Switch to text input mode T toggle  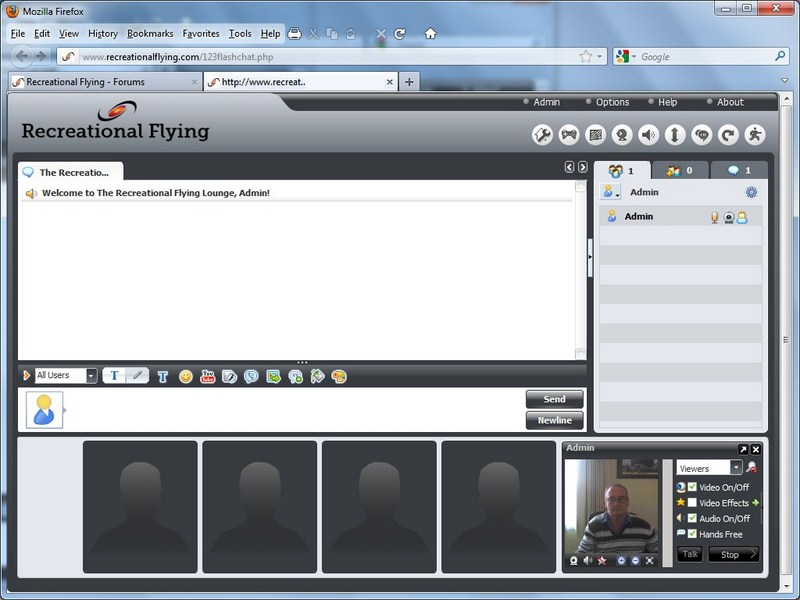point(114,376)
